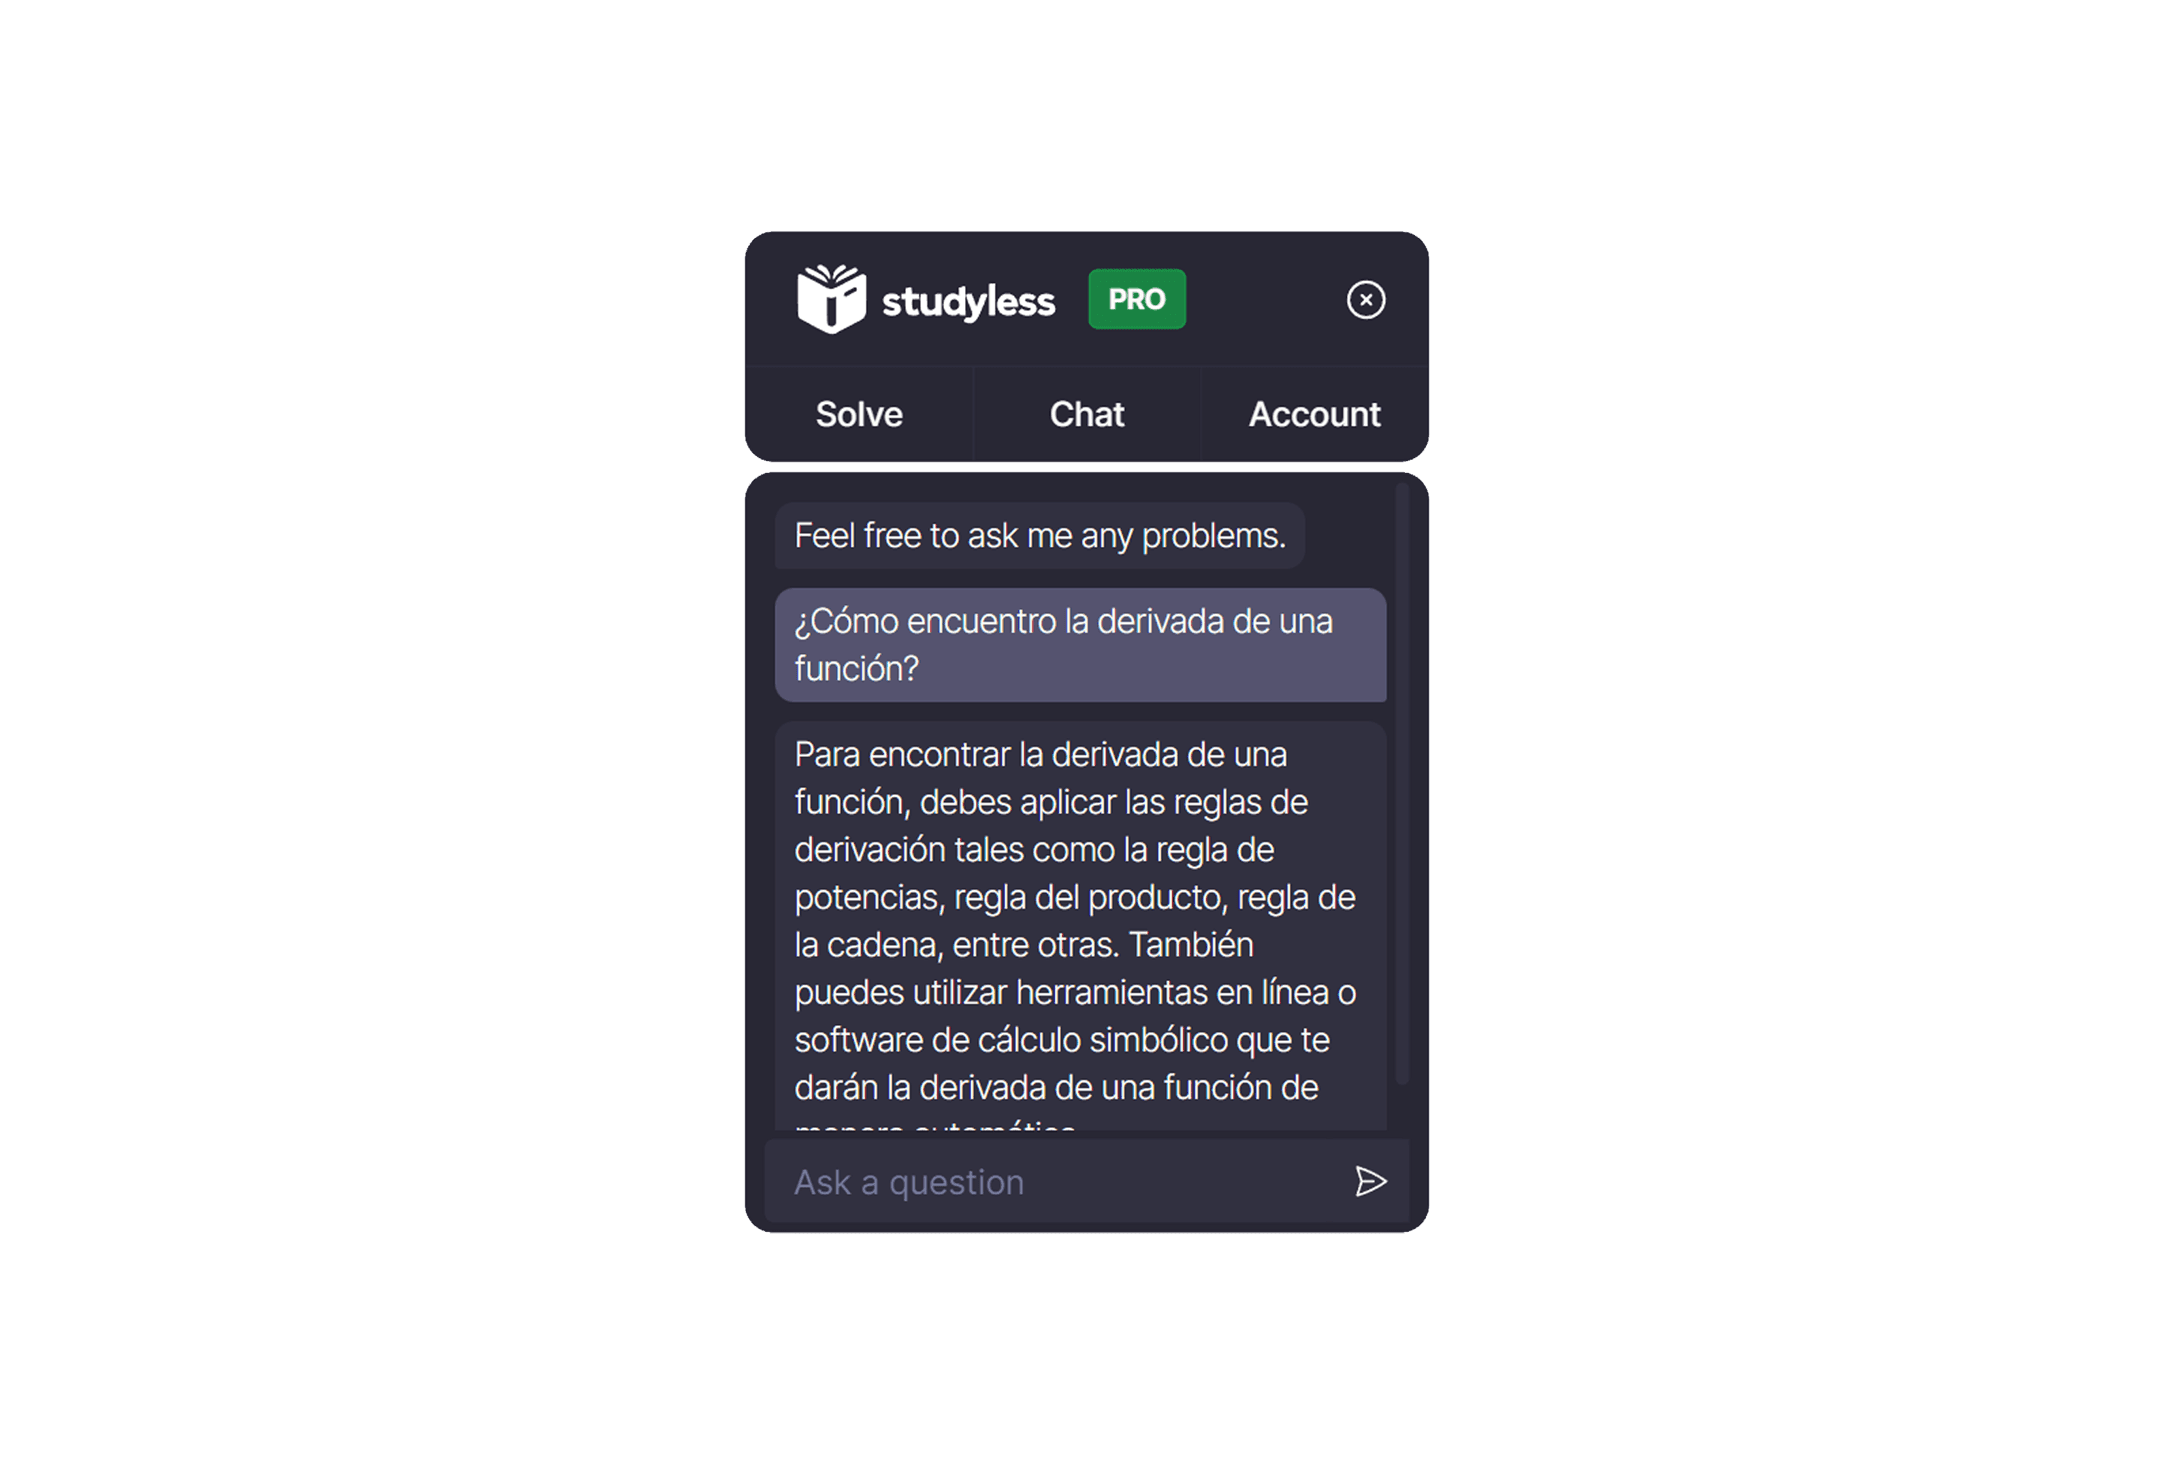Open the Chat tab

1086,414
